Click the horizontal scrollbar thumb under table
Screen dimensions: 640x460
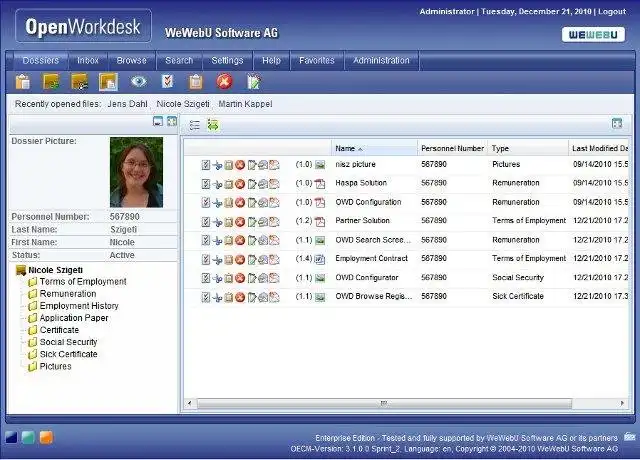[x=384, y=404]
